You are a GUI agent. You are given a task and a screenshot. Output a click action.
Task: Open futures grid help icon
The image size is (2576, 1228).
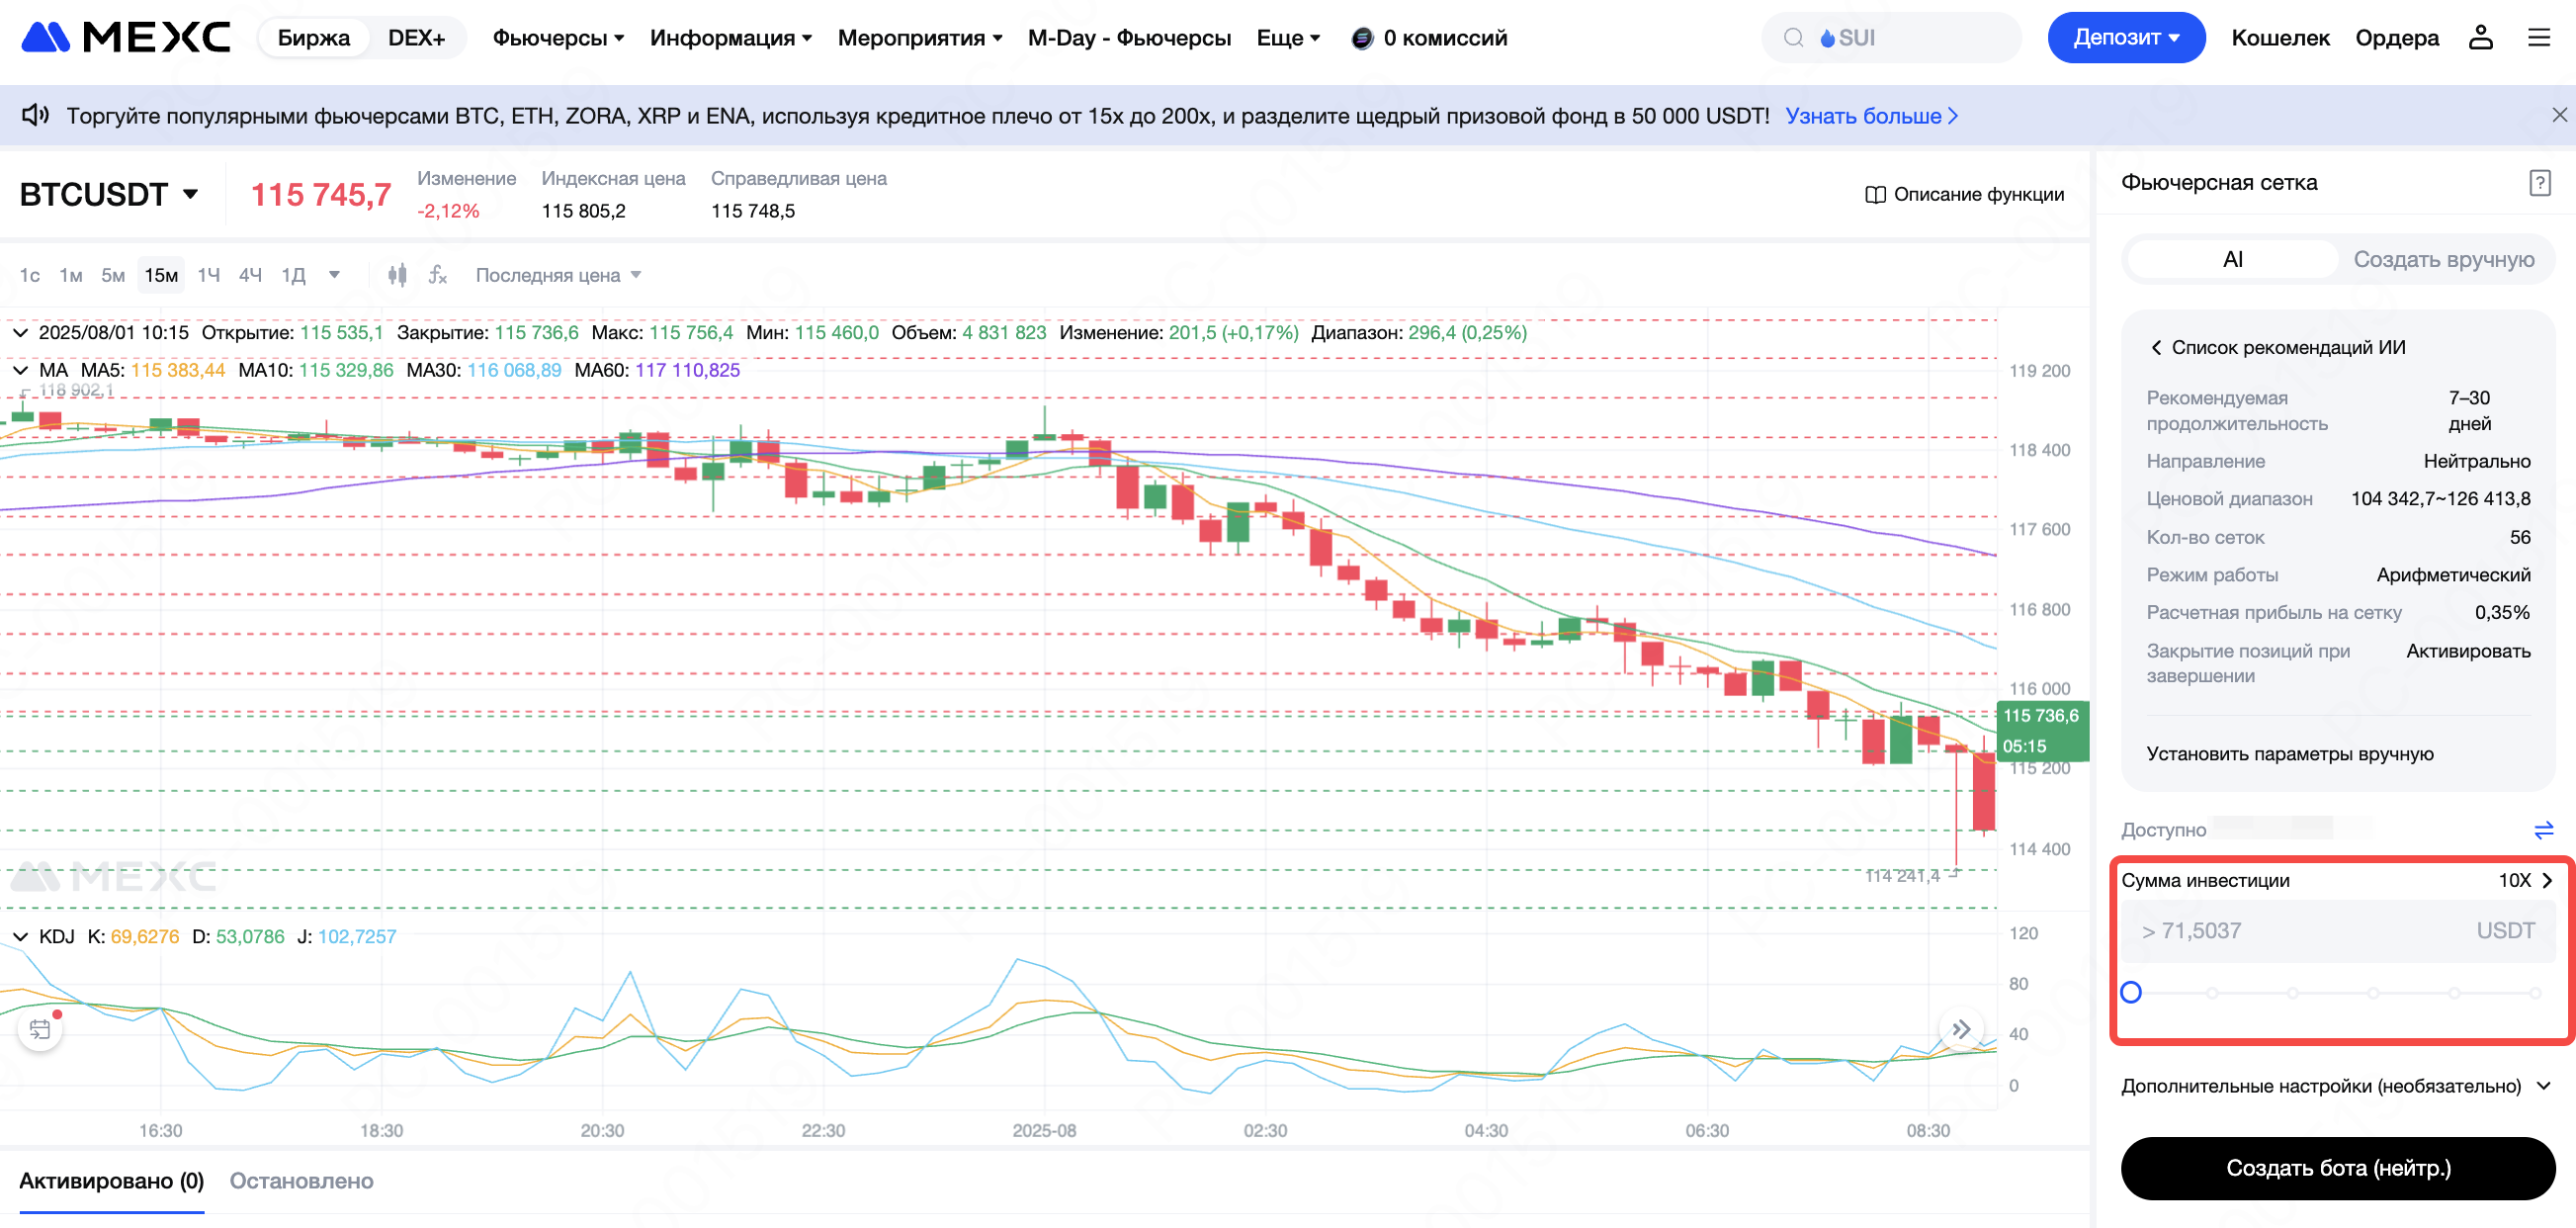click(2539, 183)
